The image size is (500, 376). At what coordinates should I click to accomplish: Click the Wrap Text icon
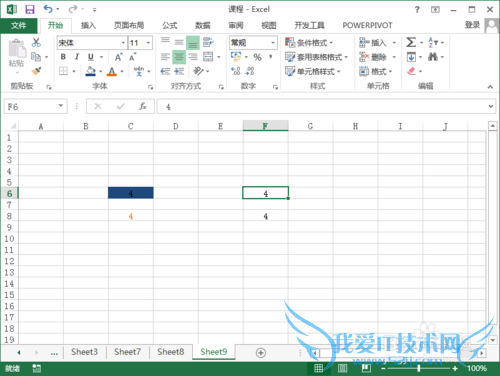pyautogui.click(x=208, y=42)
